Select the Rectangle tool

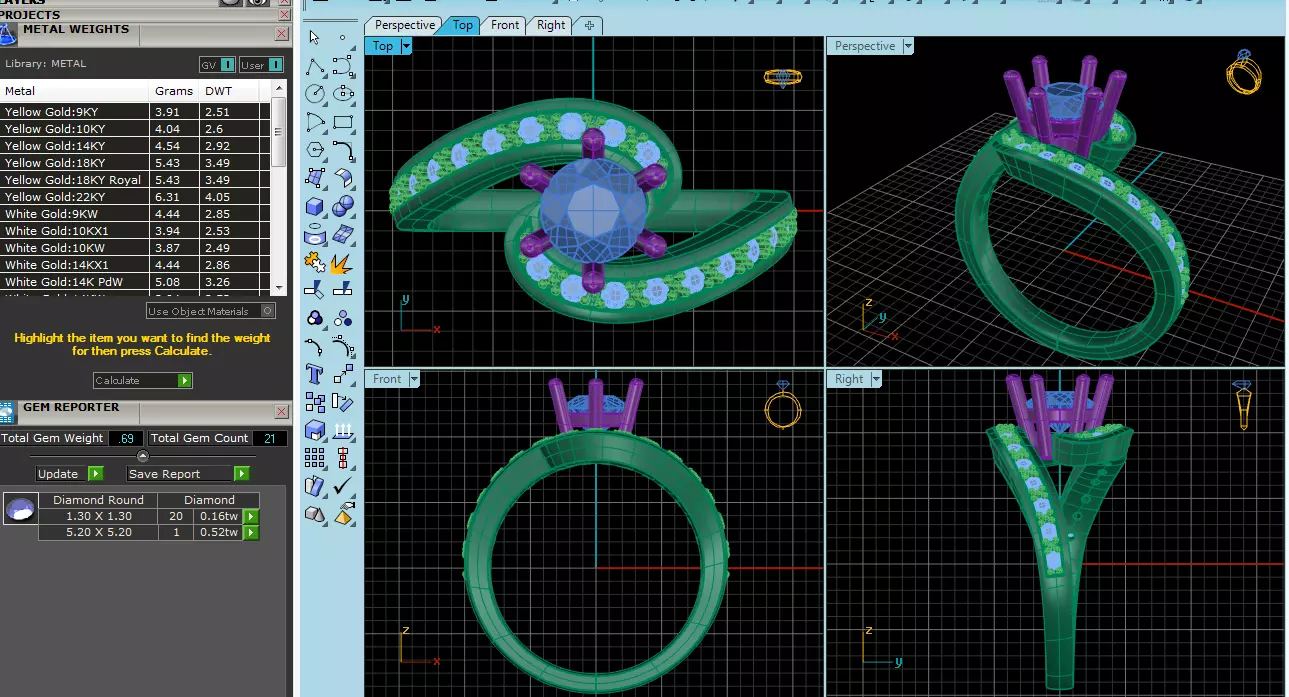[x=343, y=123]
